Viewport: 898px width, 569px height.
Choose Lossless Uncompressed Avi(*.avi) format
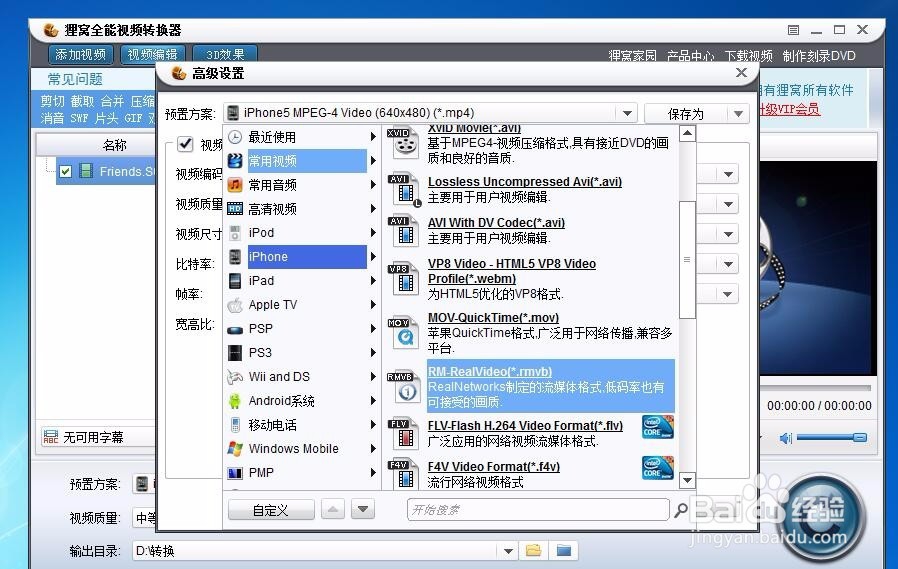(524, 181)
